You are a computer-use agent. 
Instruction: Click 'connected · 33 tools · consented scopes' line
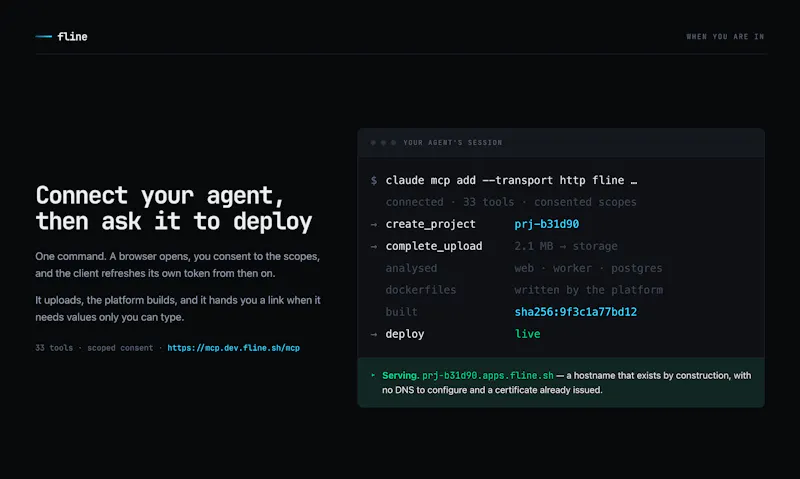click(511, 202)
